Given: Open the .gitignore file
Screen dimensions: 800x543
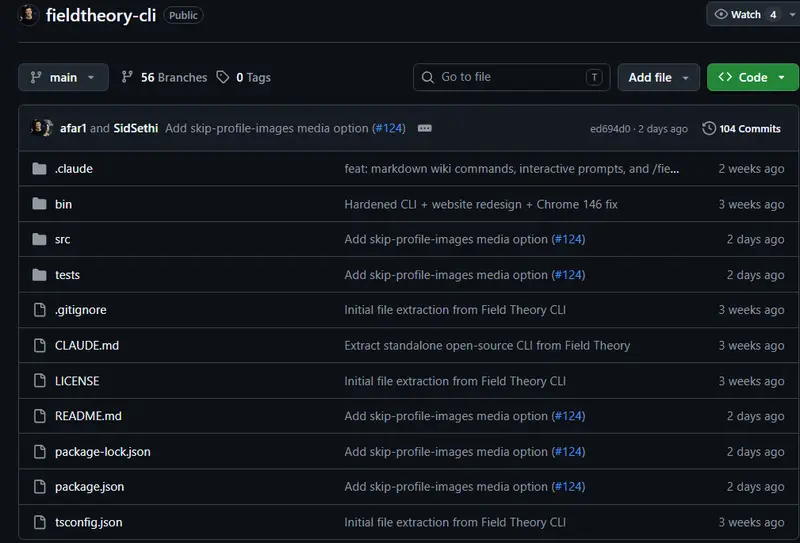Looking at the screenshot, I should (x=81, y=310).
